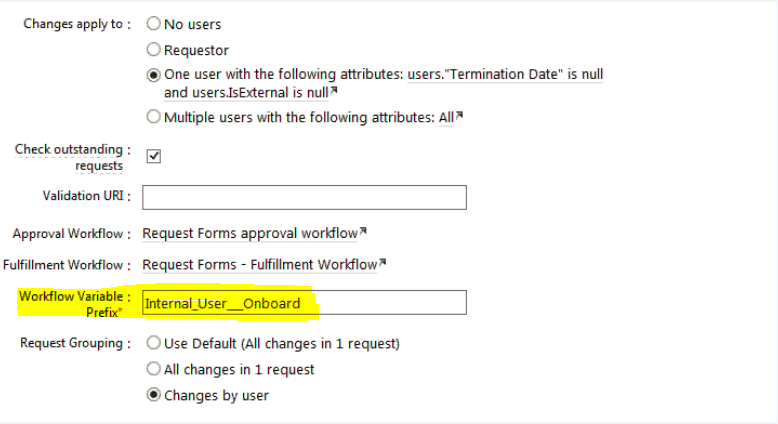The height and width of the screenshot is (424, 778).
Task: Choose the Requestor radio option
Action: [153, 49]
